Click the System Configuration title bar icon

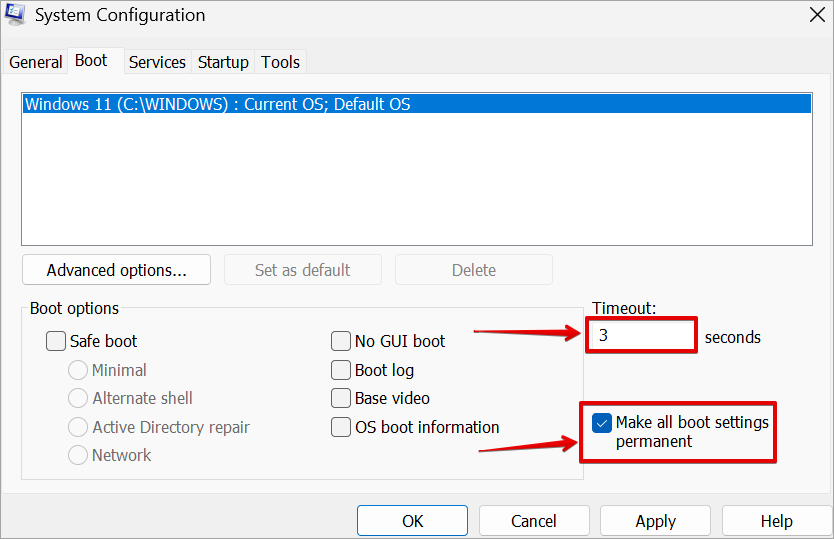[x=15, y=15]
